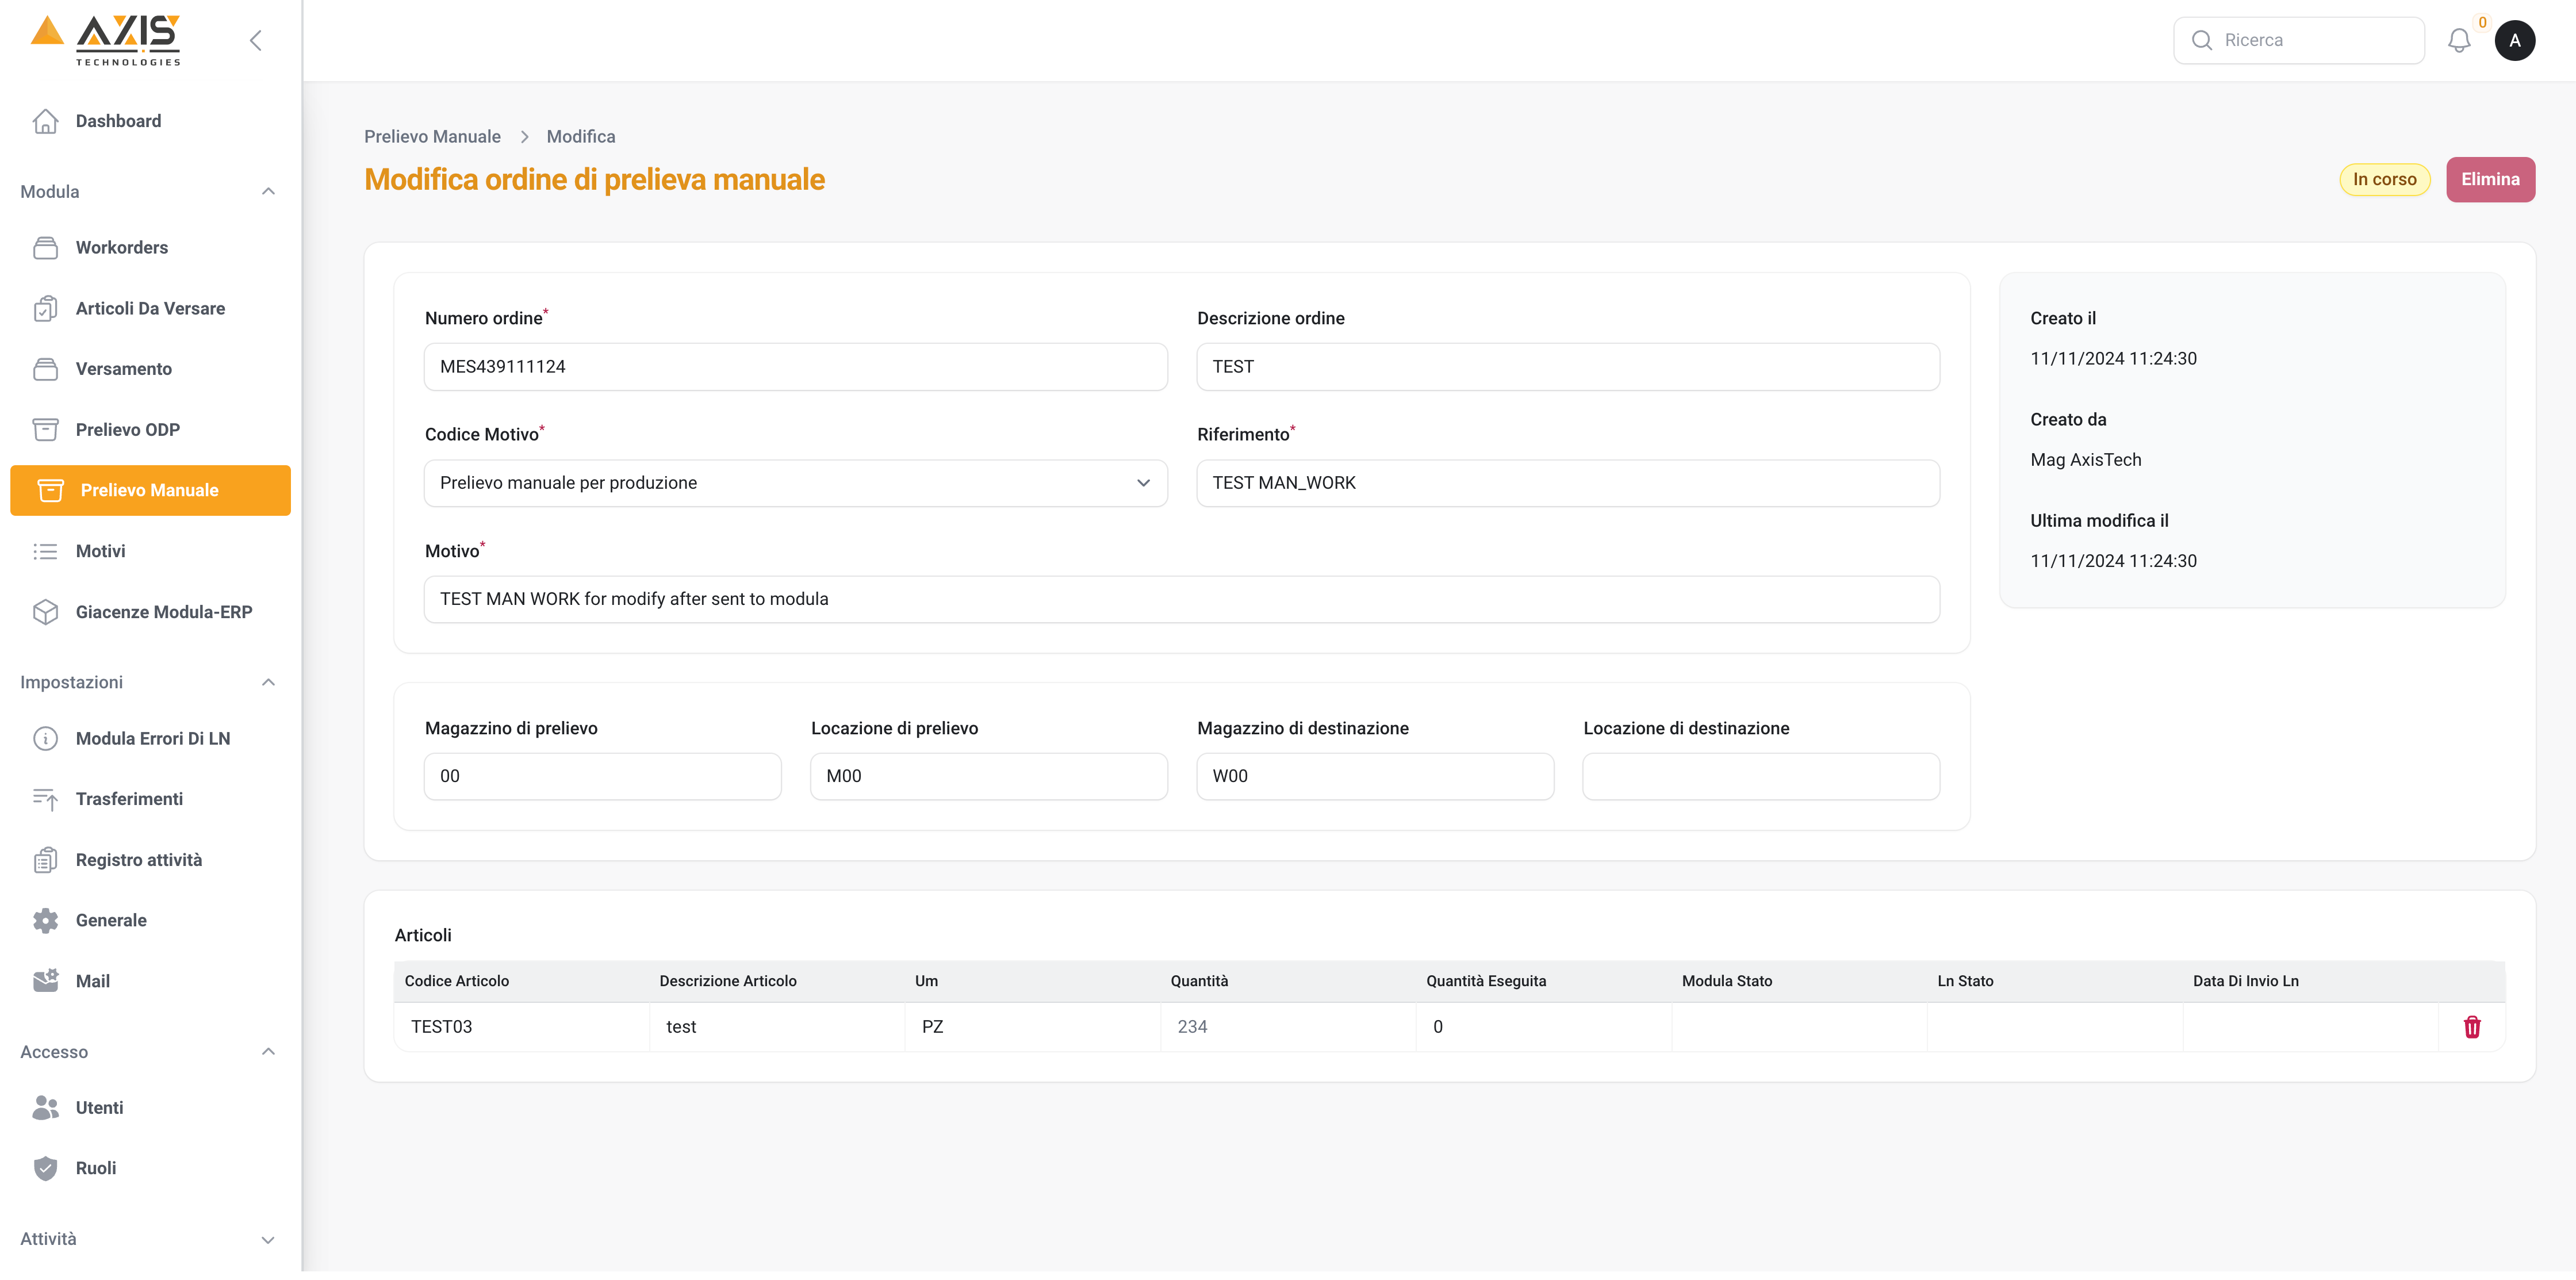2576x1280 pixels.
Task: Expand the Attività sidebar section
Action: [268, 1239]
